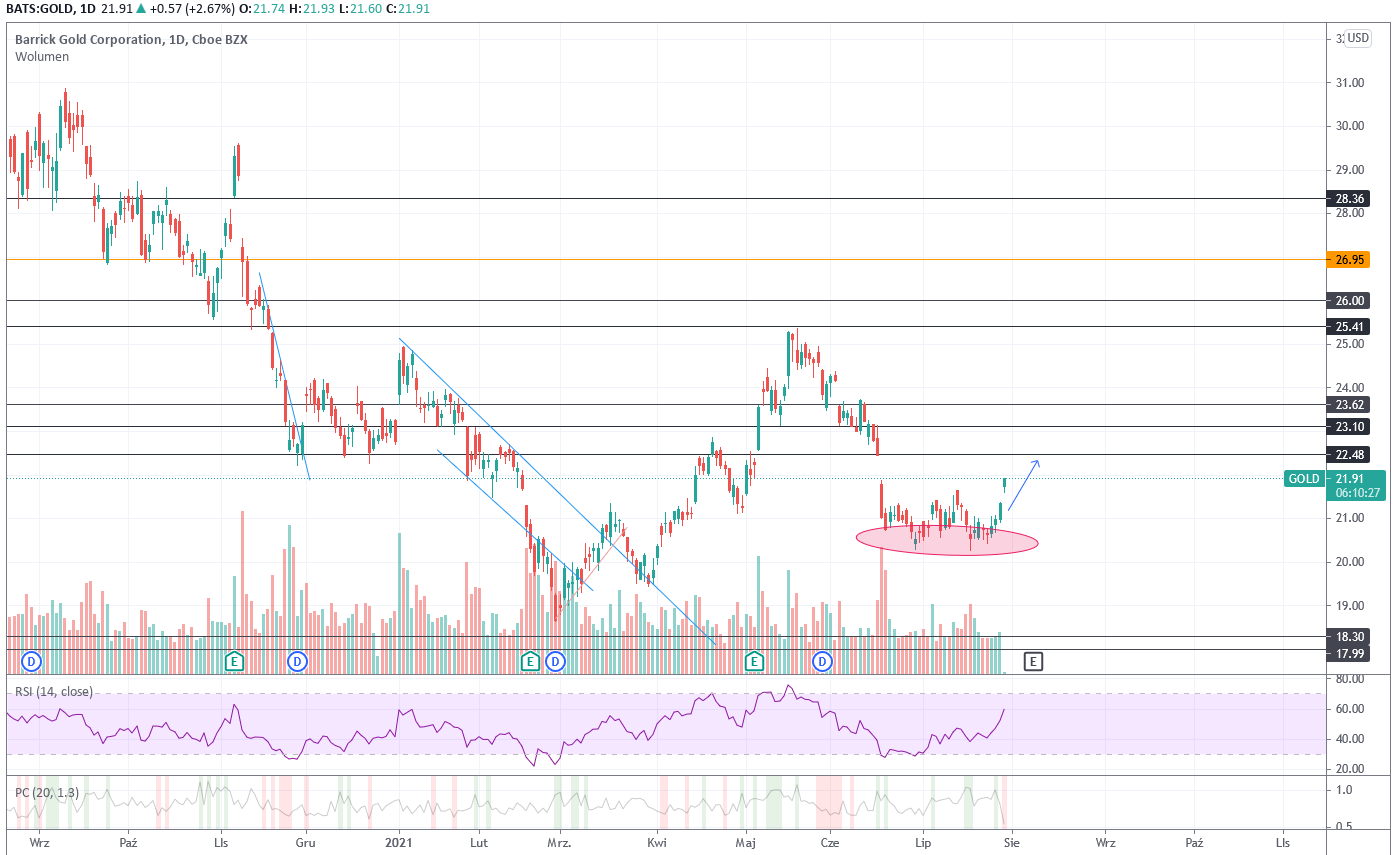Click the dividend marker near Cze
Image resolution: width=1396 pixels, height=855 pixels.
point(822,661)
